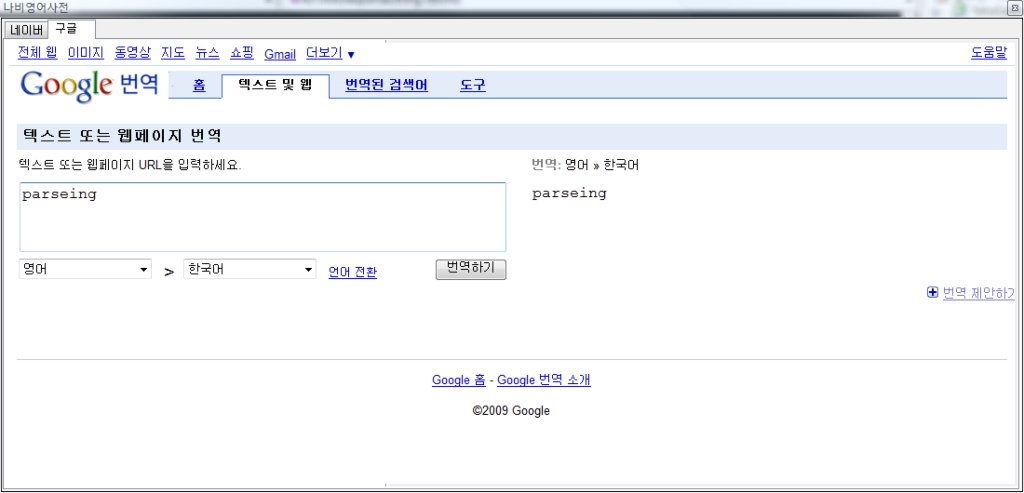Viewport: 1024px width, 493px height.
Task: Click the translated result text parseing
Action: tap(569, 194)
